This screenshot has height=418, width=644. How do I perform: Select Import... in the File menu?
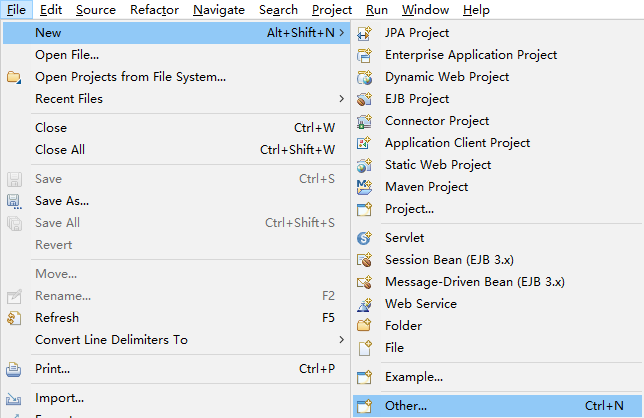point(59,398)
